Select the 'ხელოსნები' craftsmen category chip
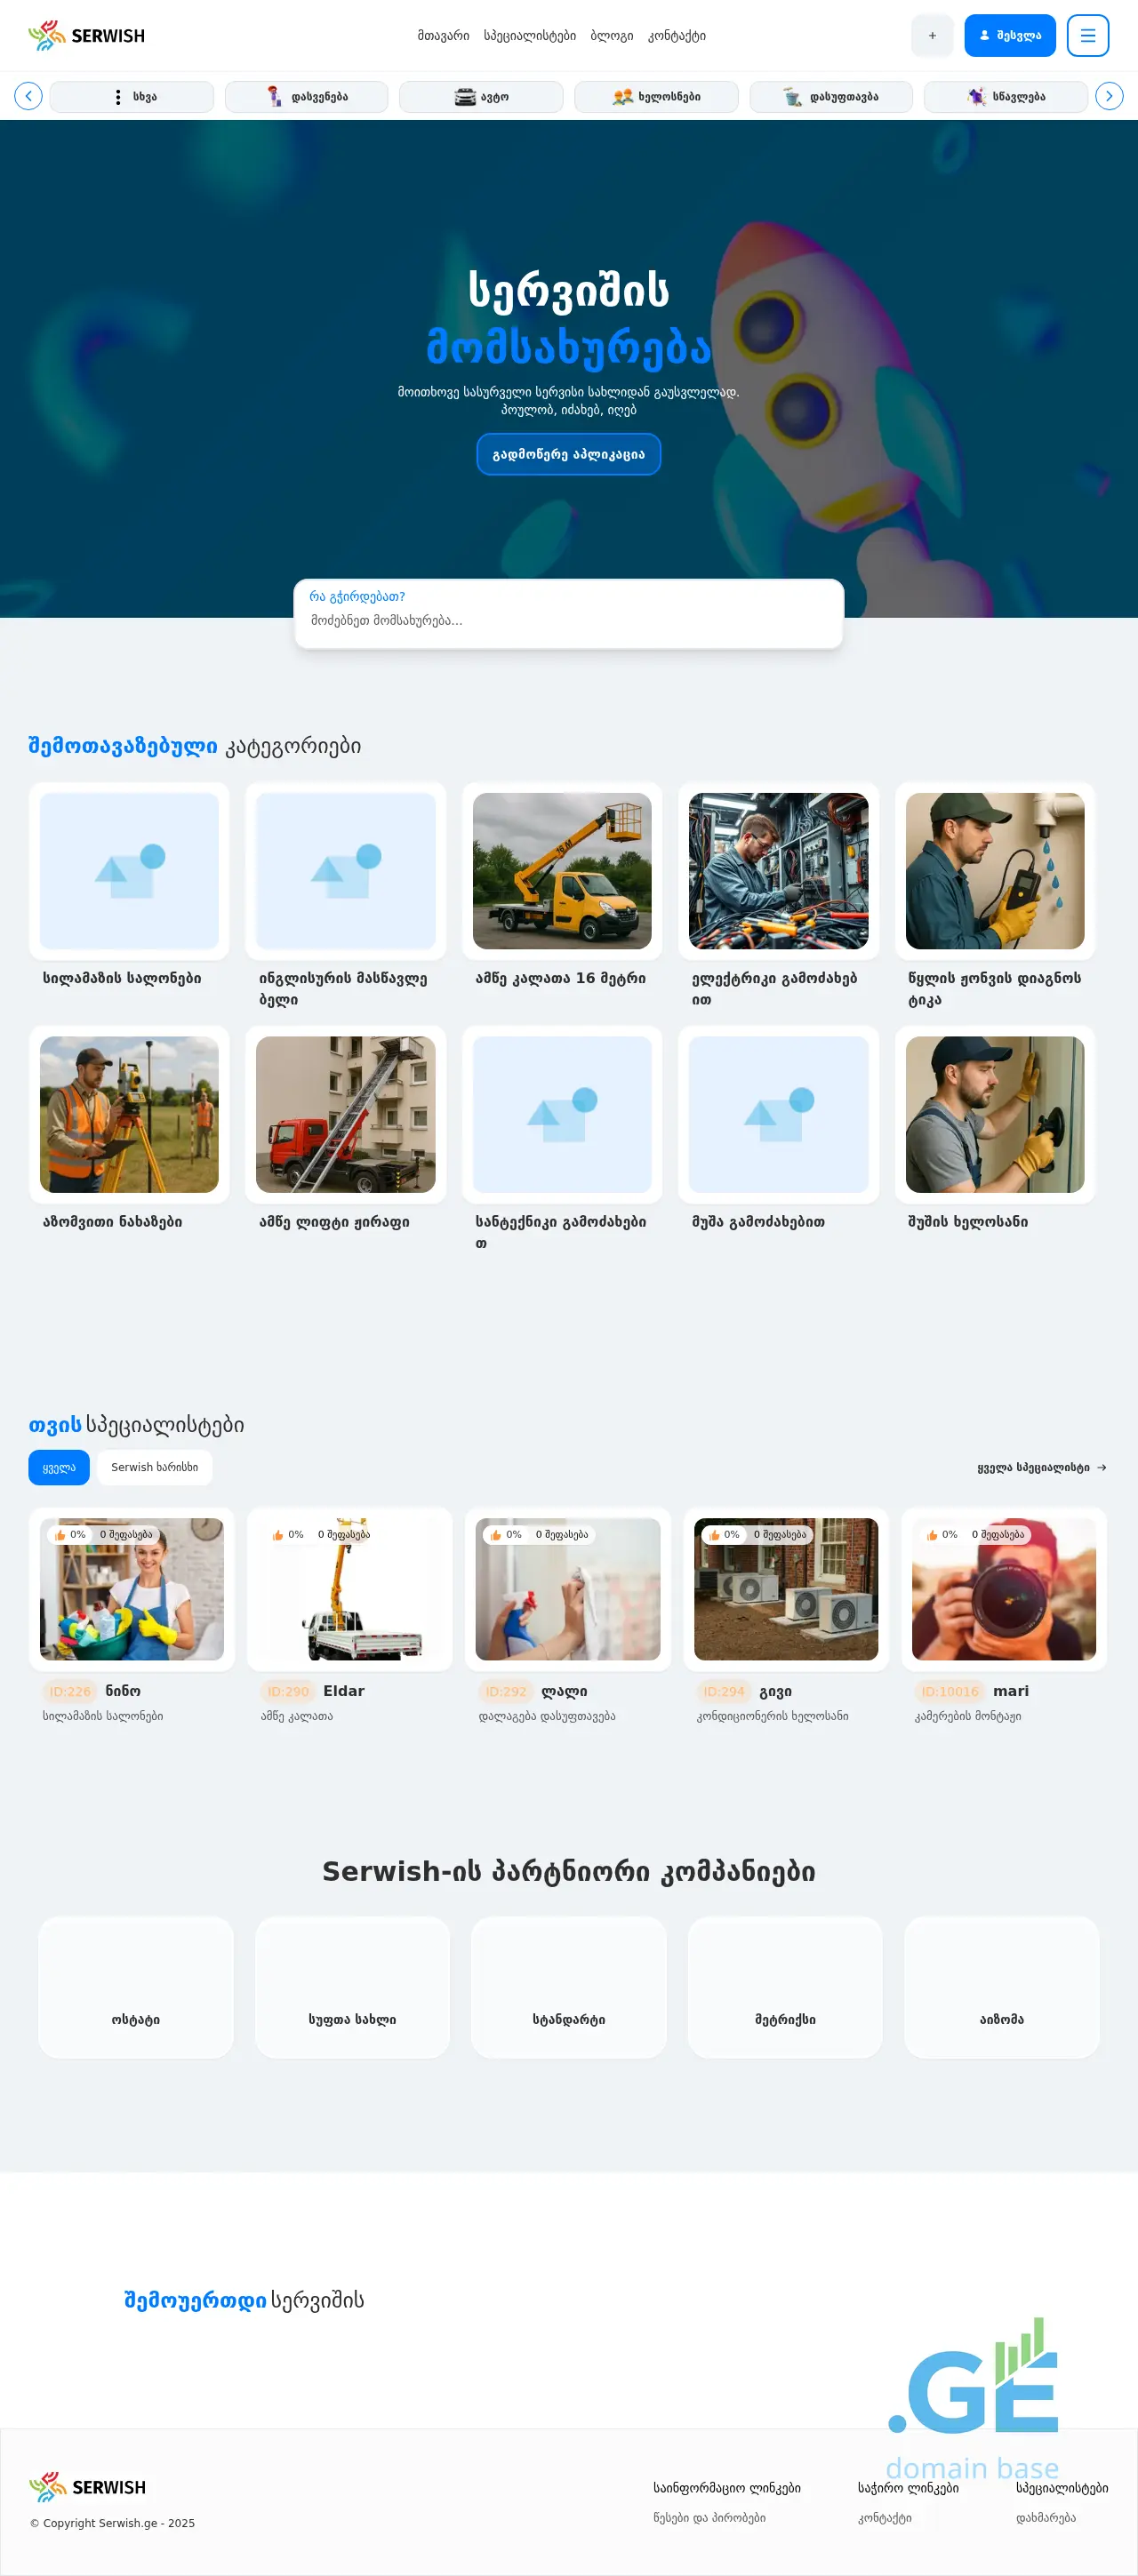The width and height of the screenshot is (1138, 2576). [656, 97]
